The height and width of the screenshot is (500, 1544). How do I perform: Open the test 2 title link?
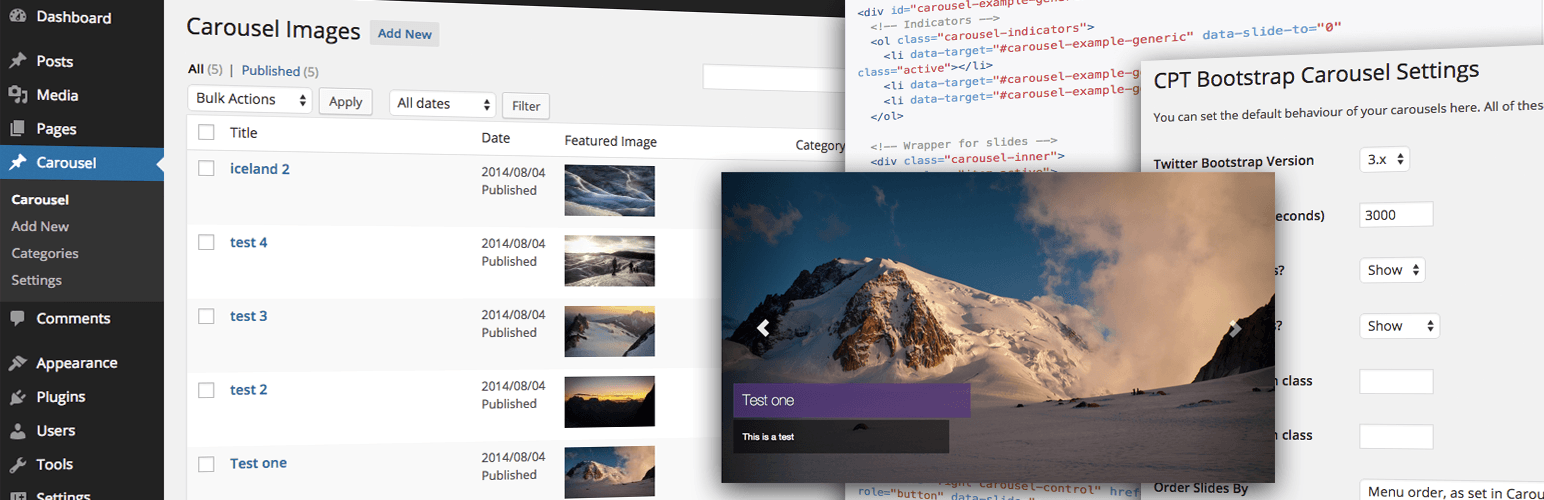click(249, 390)
